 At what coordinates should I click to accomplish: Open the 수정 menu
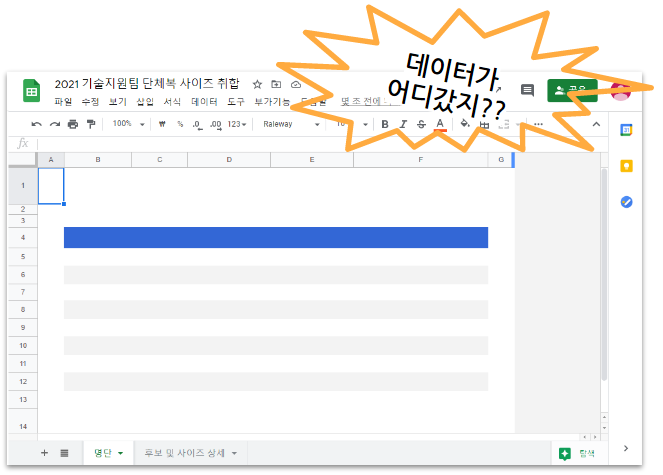pyautogui.click(x=90, y=102)
